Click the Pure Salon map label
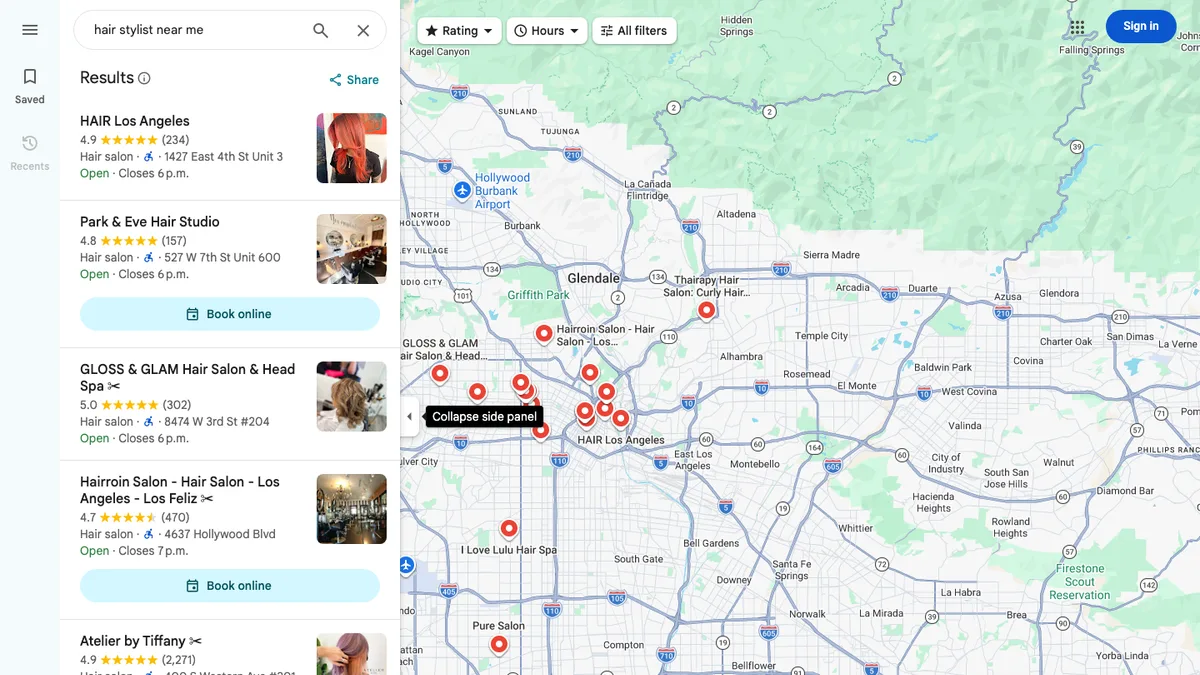1200x675 pixels. click(498, 626)
